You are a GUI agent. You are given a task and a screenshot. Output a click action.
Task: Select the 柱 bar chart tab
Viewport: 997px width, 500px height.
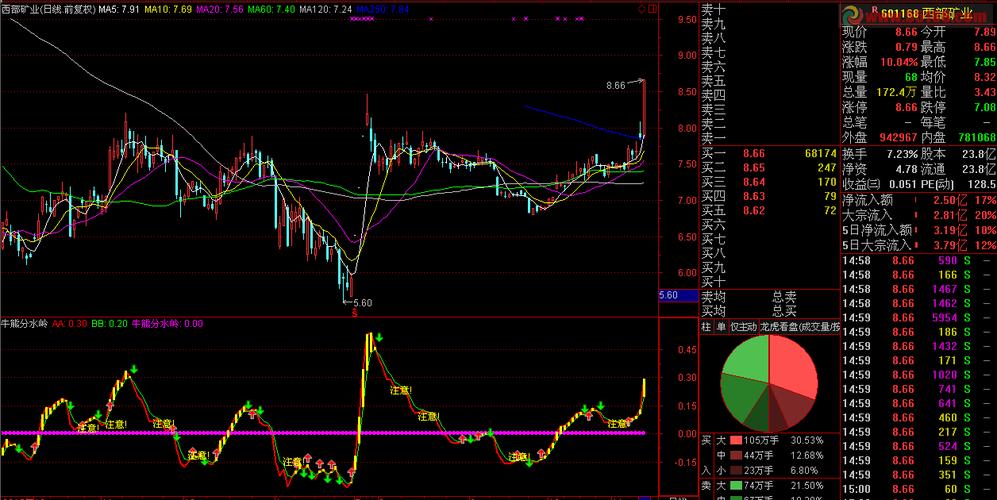tap(706, 326)
